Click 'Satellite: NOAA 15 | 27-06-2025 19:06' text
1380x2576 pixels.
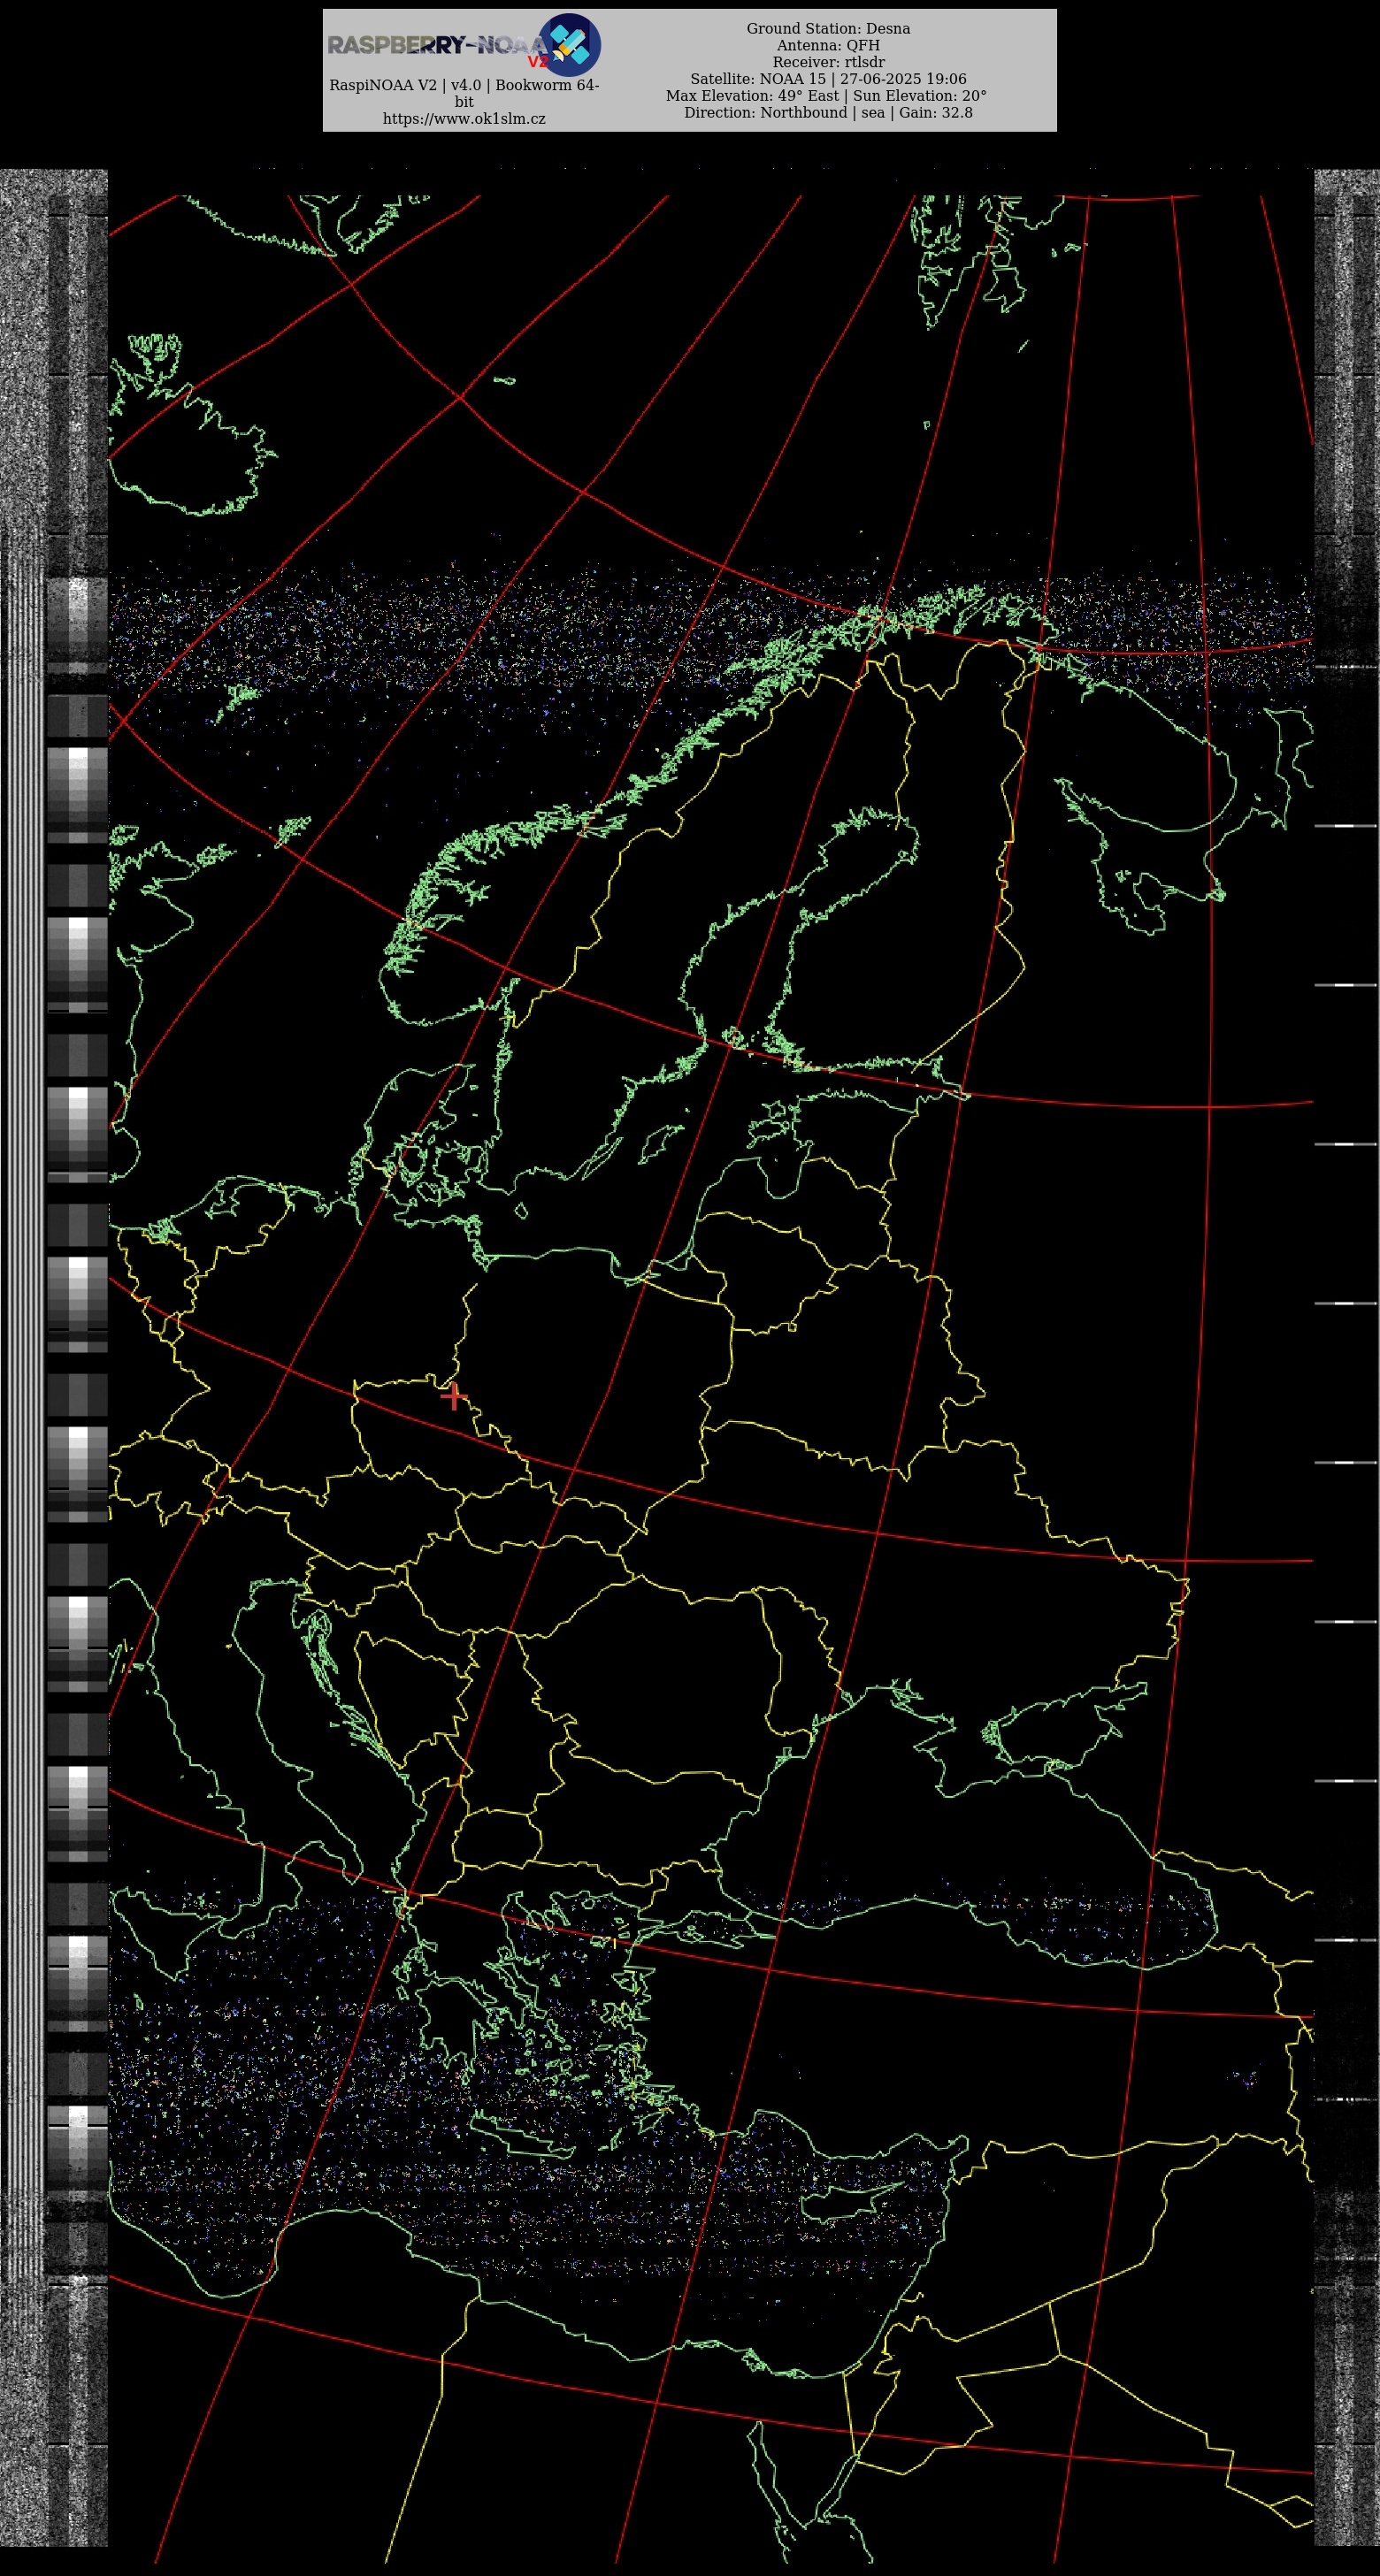point(828,79)
